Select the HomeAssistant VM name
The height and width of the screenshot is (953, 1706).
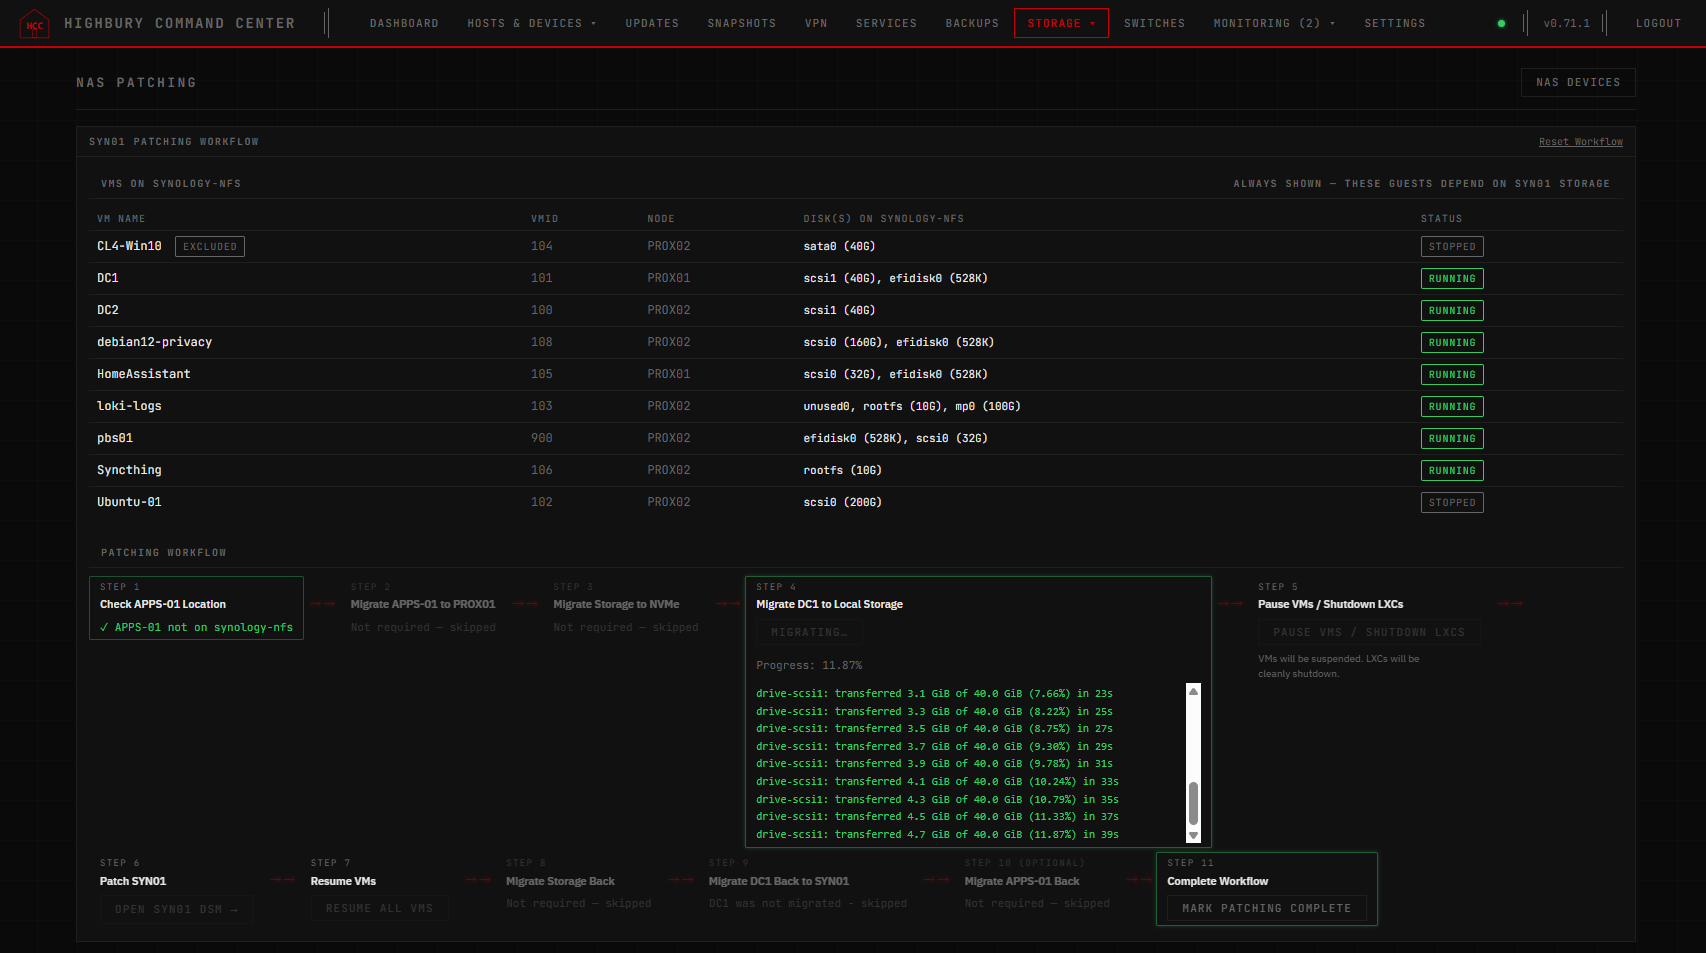[x=143, y=374]
